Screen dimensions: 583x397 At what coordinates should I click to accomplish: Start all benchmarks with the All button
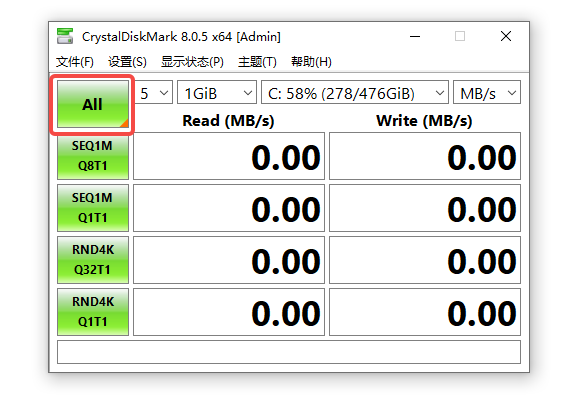[93, 104]
